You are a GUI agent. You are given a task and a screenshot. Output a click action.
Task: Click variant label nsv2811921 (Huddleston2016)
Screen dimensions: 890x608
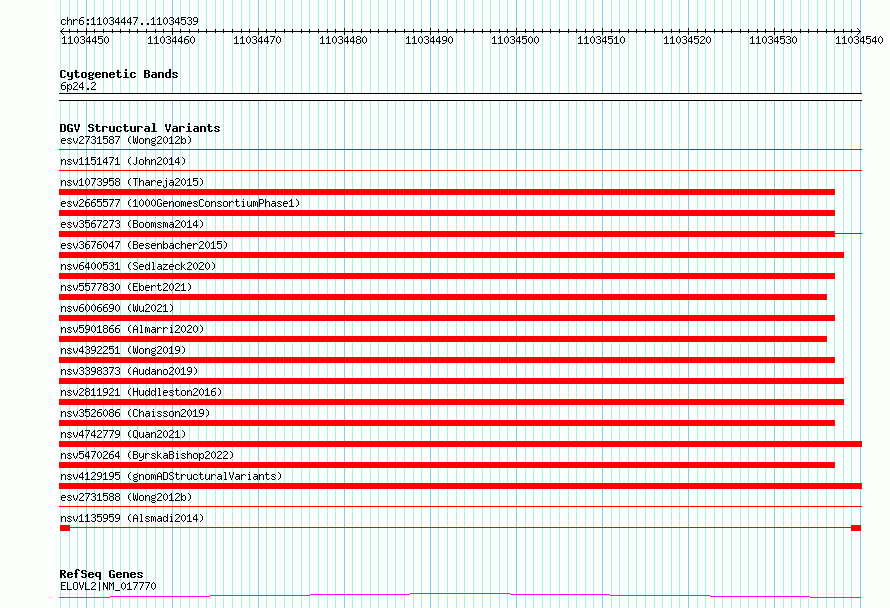(141, 392)
